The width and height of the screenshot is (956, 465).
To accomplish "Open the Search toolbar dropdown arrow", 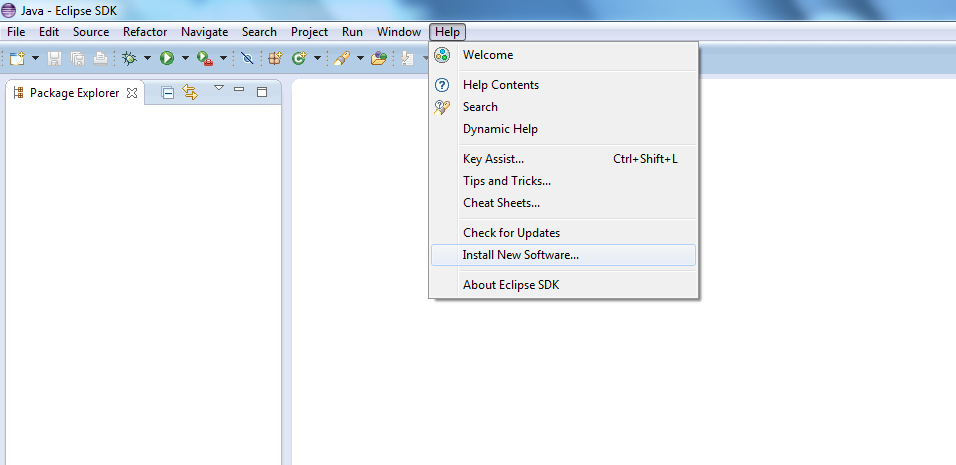I will [x=360, y=59].
